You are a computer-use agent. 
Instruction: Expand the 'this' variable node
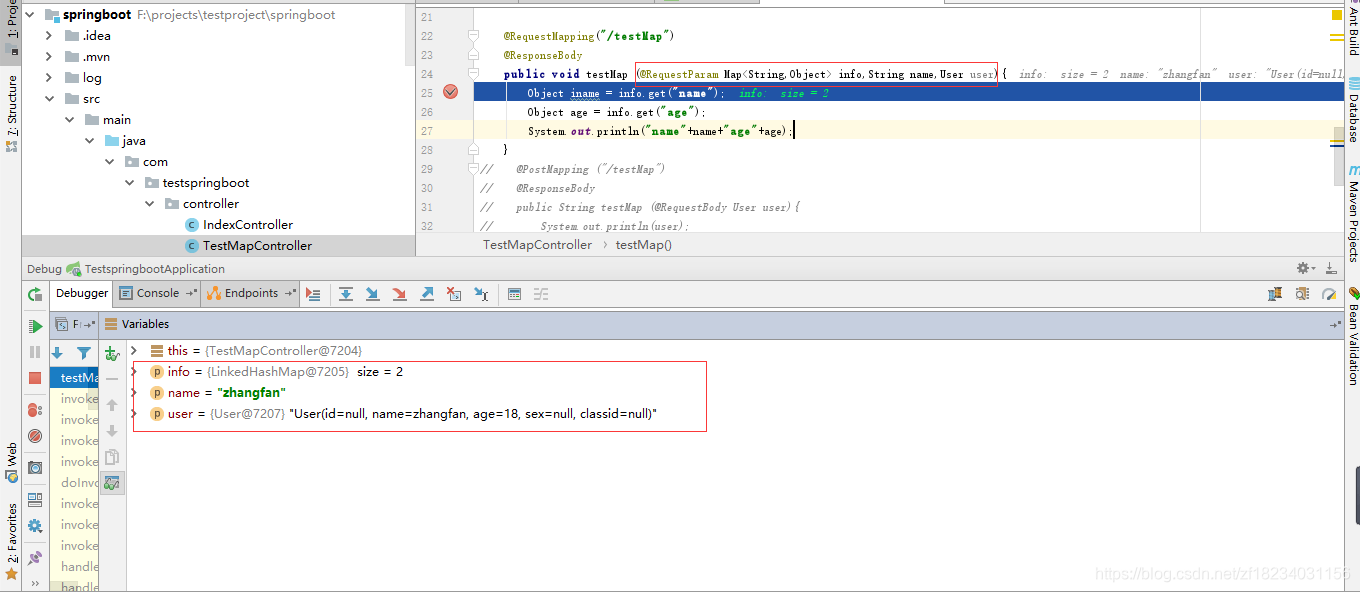134,351
